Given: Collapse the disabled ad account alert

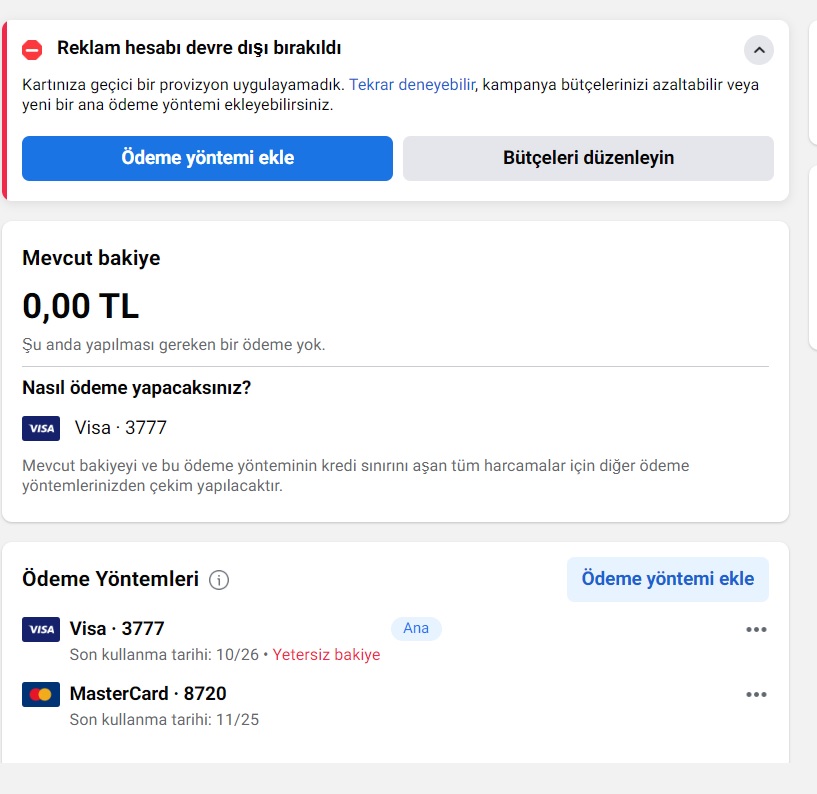Looking at the screenshot, I should point(759,50).
